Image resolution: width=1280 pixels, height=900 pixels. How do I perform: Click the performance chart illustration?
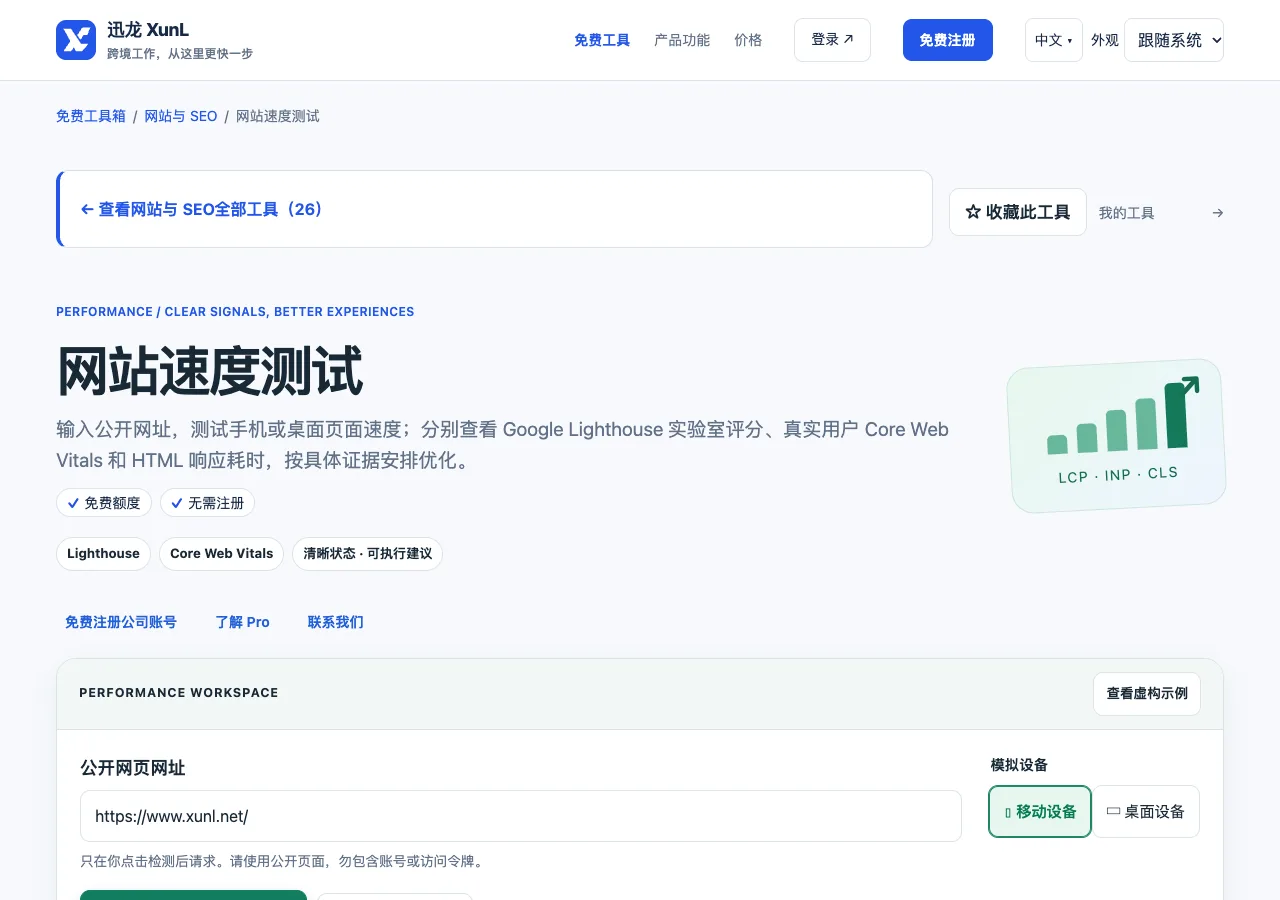(1116, 436)
